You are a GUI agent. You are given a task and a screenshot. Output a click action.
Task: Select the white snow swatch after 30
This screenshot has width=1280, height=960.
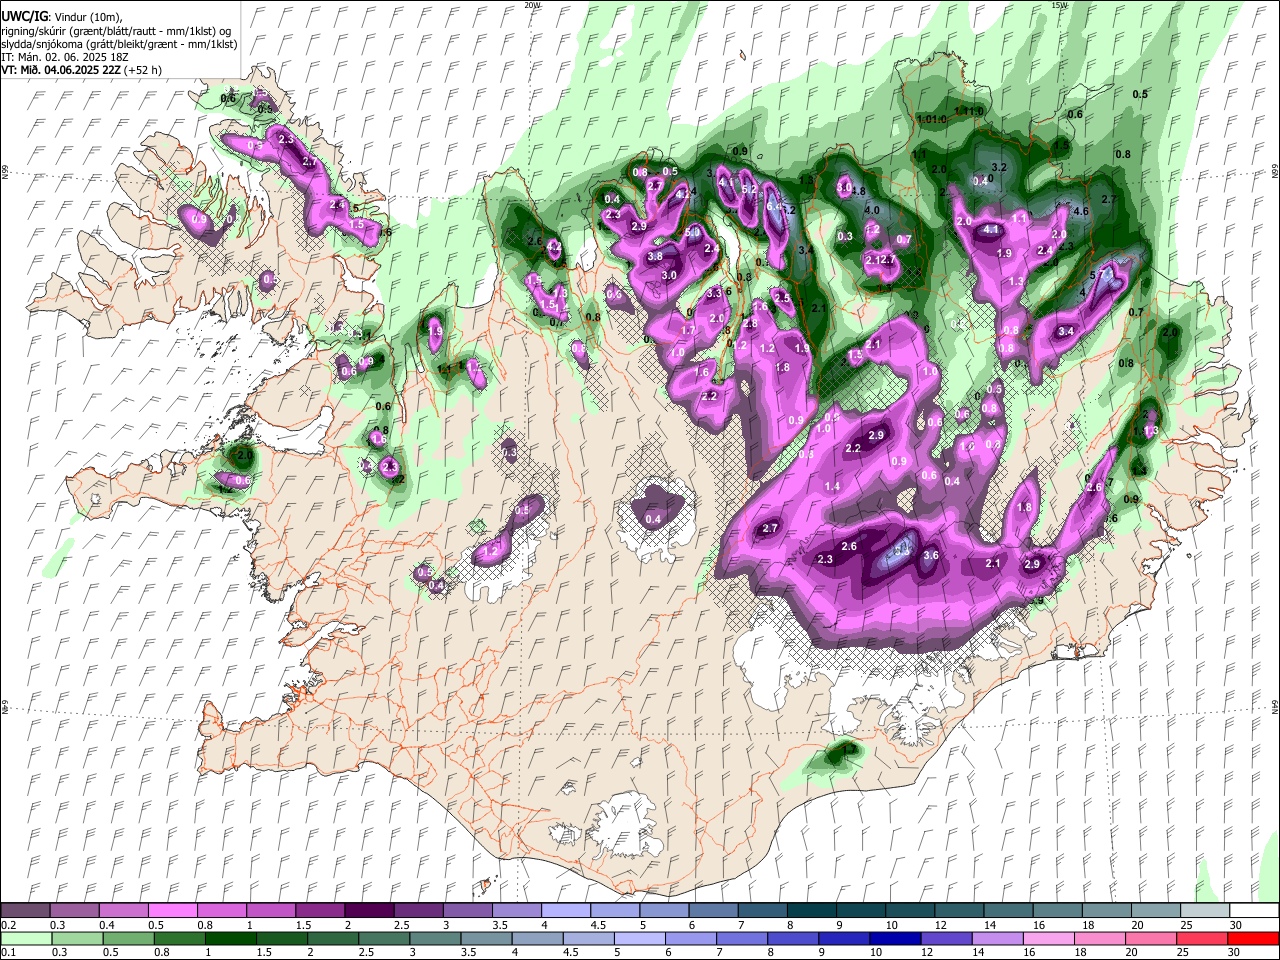tap(1254, 911)
